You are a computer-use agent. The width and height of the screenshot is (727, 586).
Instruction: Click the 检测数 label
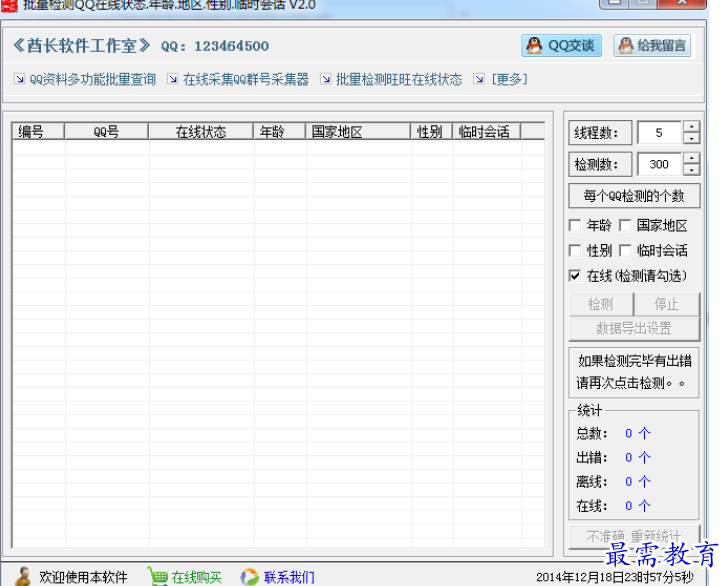point(600,164)
